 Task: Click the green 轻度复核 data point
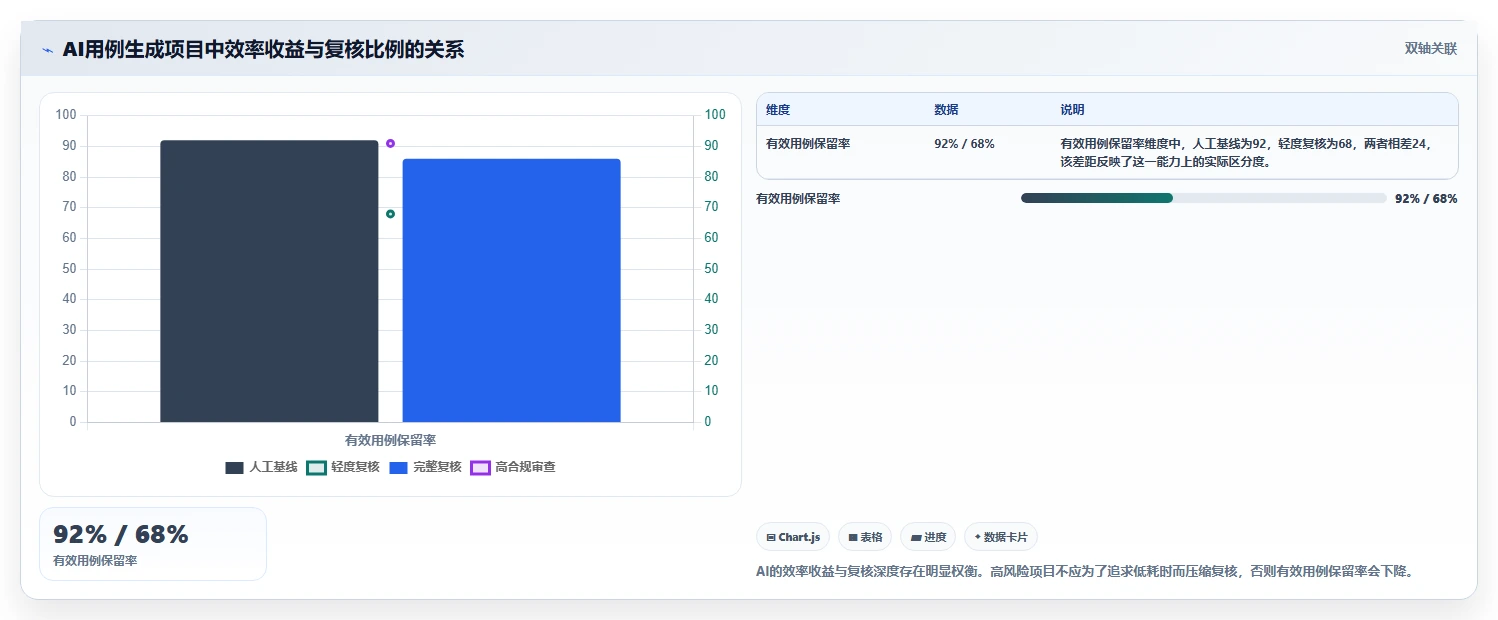(390, 214)
